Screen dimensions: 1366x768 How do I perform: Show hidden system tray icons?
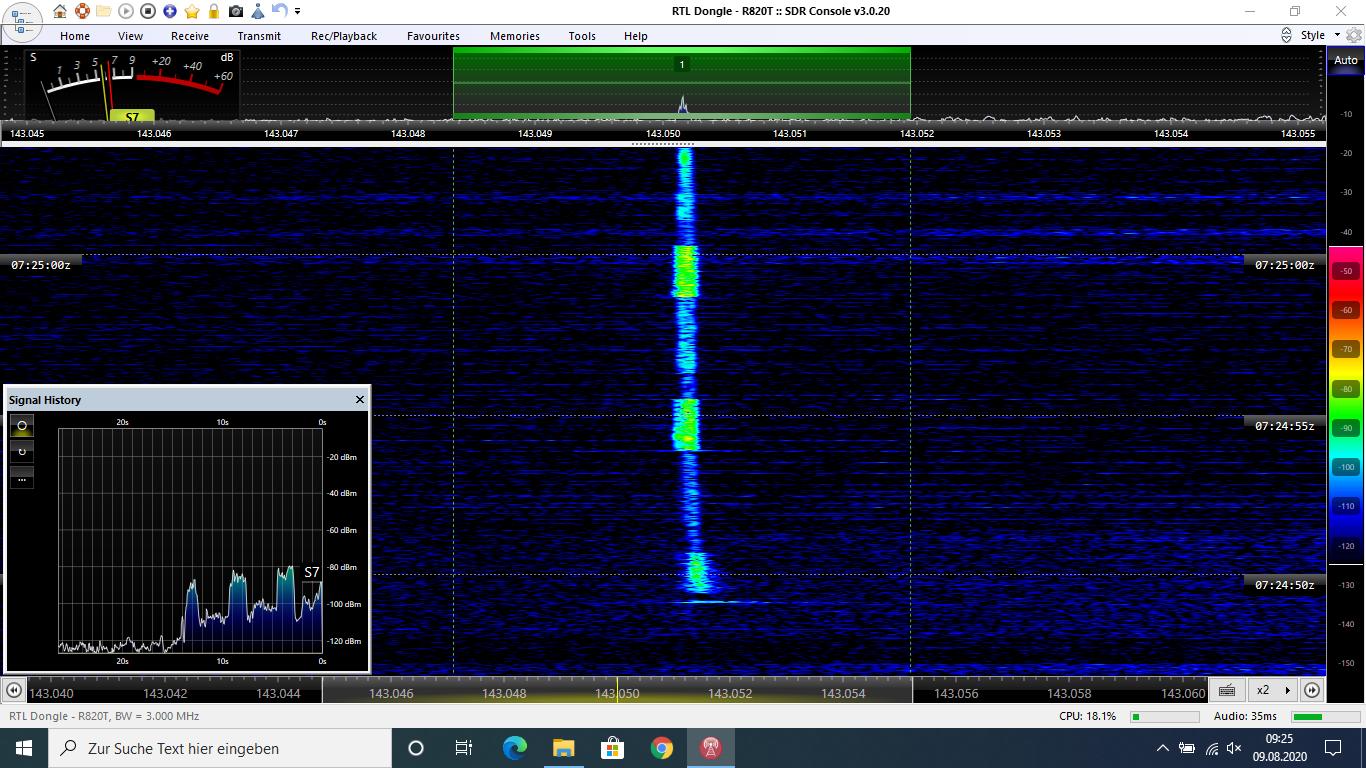point(1162,748)
